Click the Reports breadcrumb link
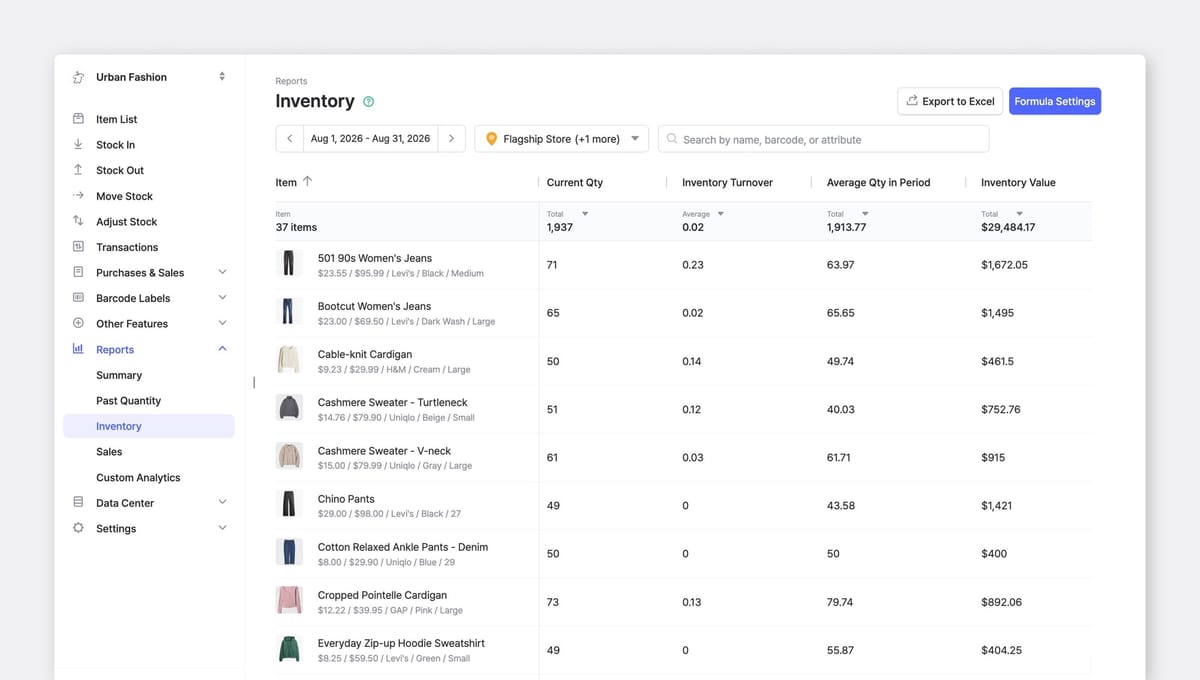Image resolution: width=1200 pixels, height=680 pixels. coord(291,81)
